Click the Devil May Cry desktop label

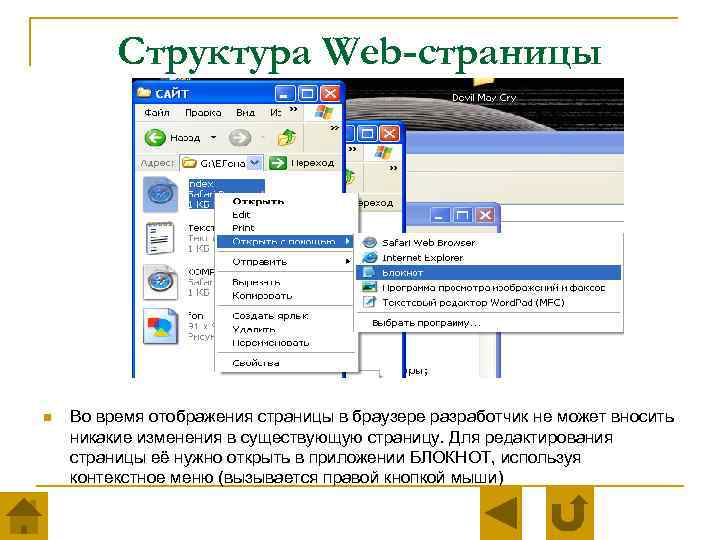484,97
